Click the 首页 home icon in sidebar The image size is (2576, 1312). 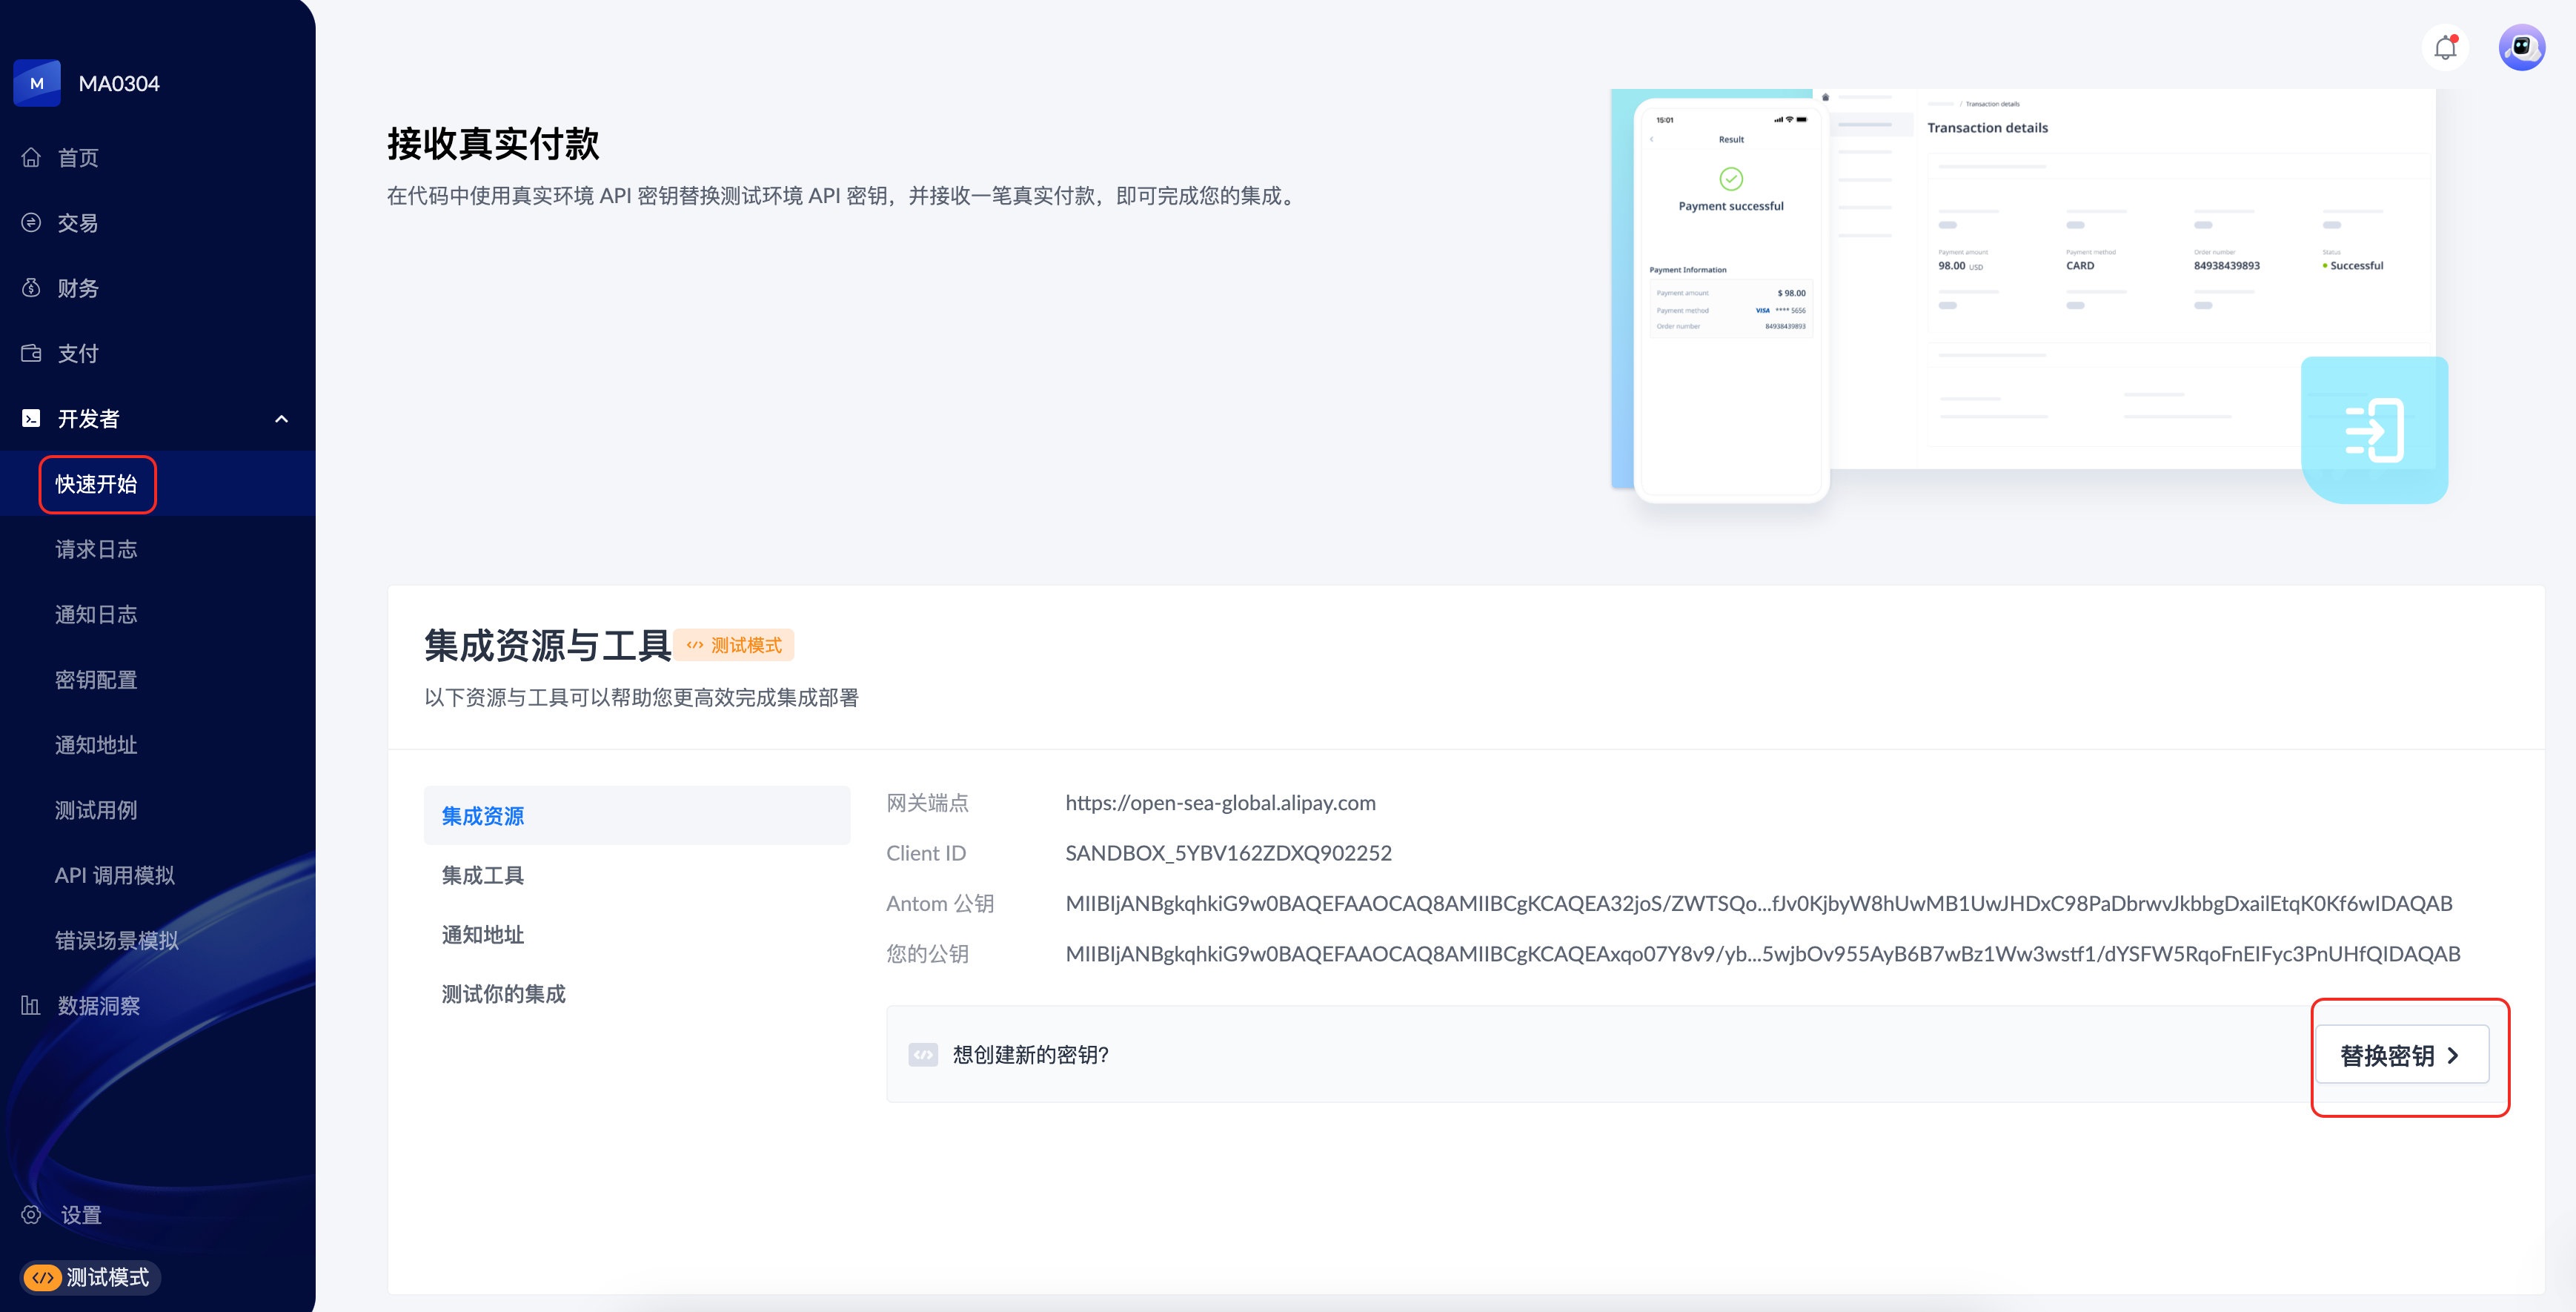pyautogui.click(x=31, y=157)
